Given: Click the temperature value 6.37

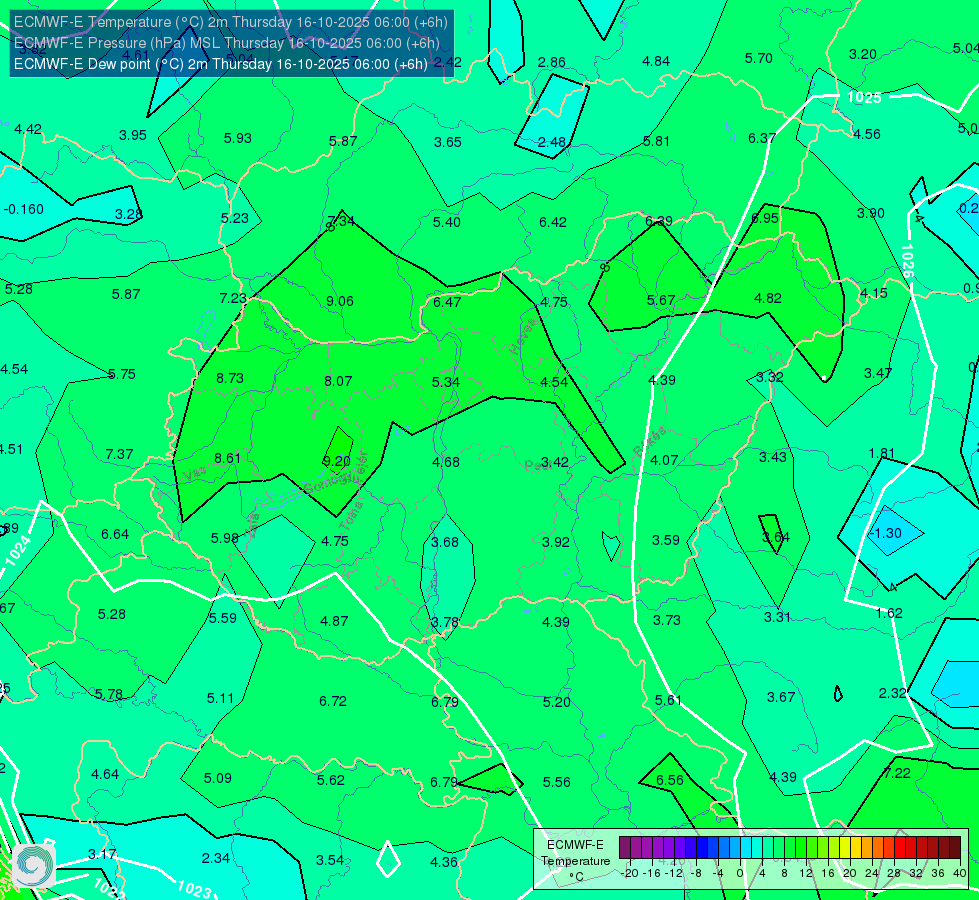Looking at the screenshot, I should point(762,138).
